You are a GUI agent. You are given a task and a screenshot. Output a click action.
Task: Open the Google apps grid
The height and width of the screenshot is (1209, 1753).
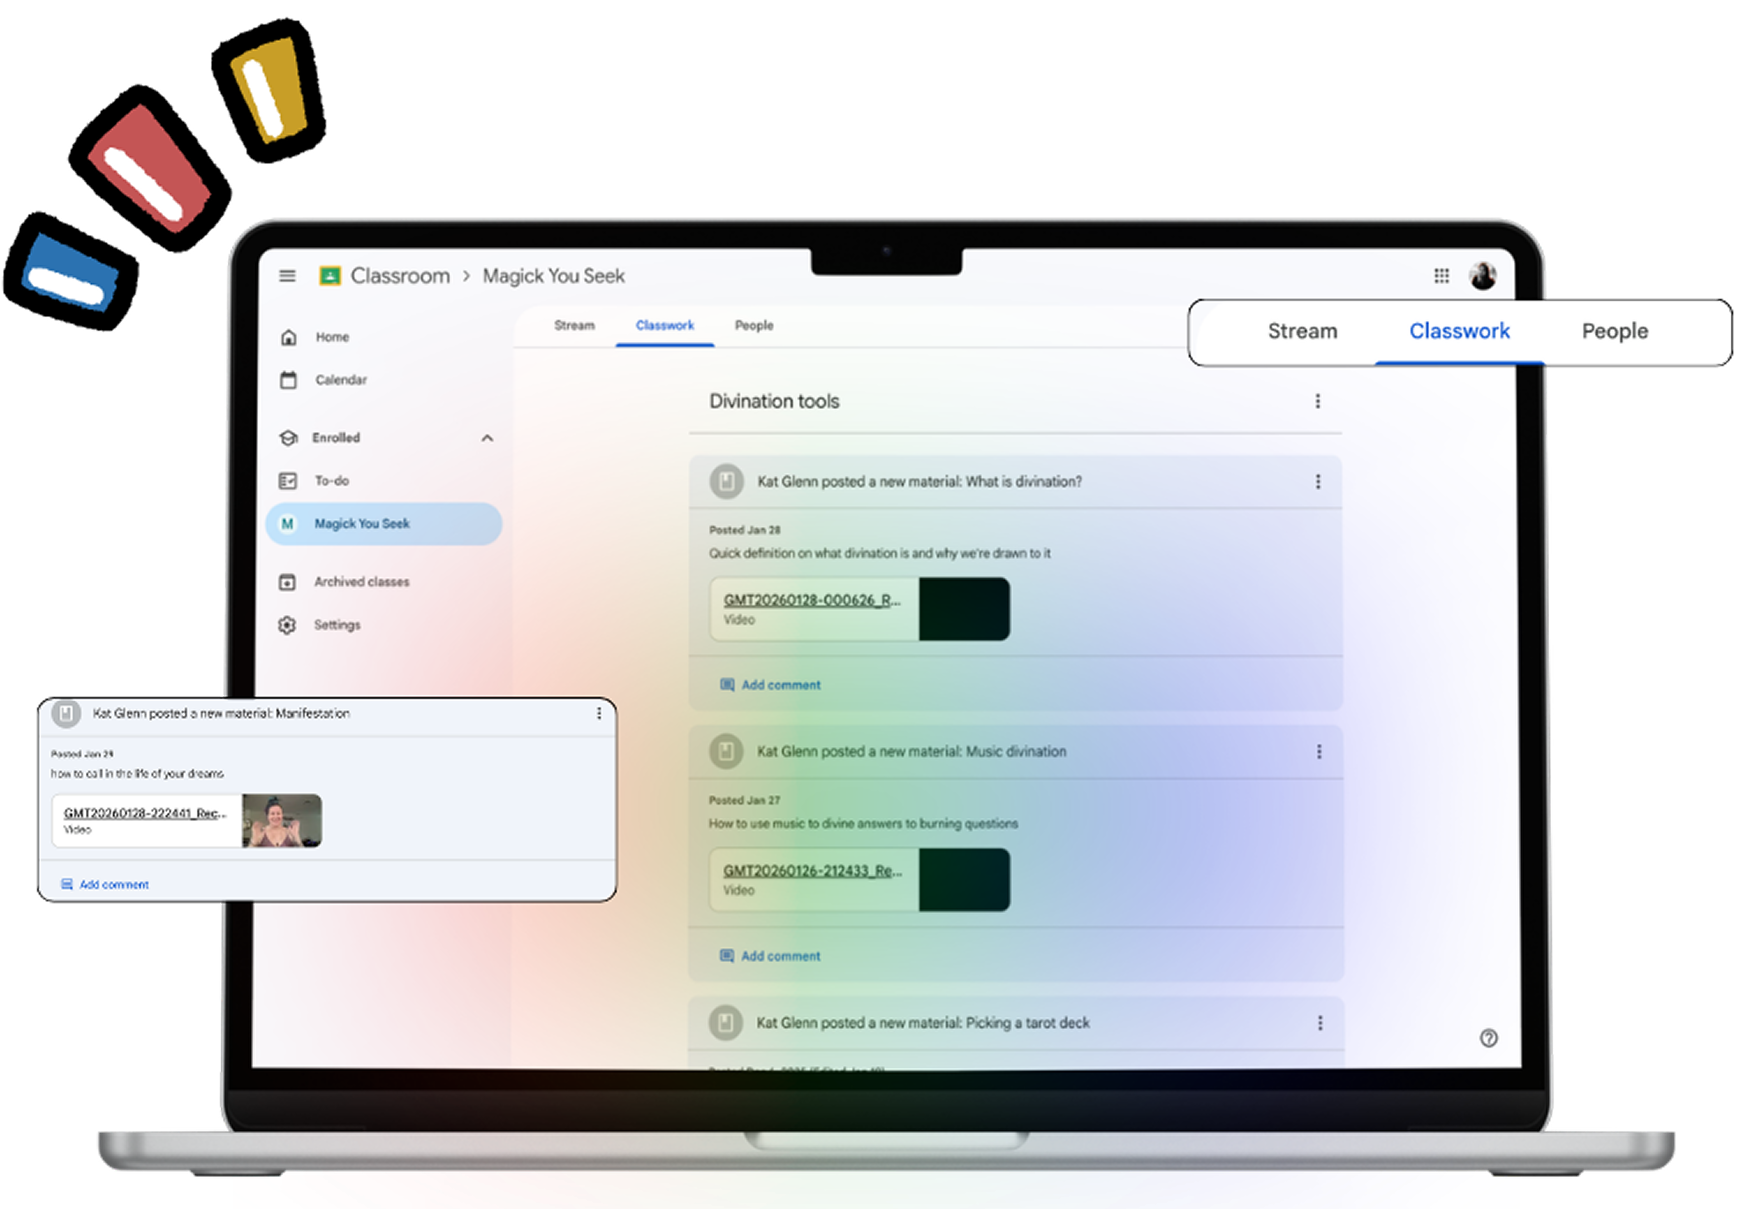click(1441, 276)
